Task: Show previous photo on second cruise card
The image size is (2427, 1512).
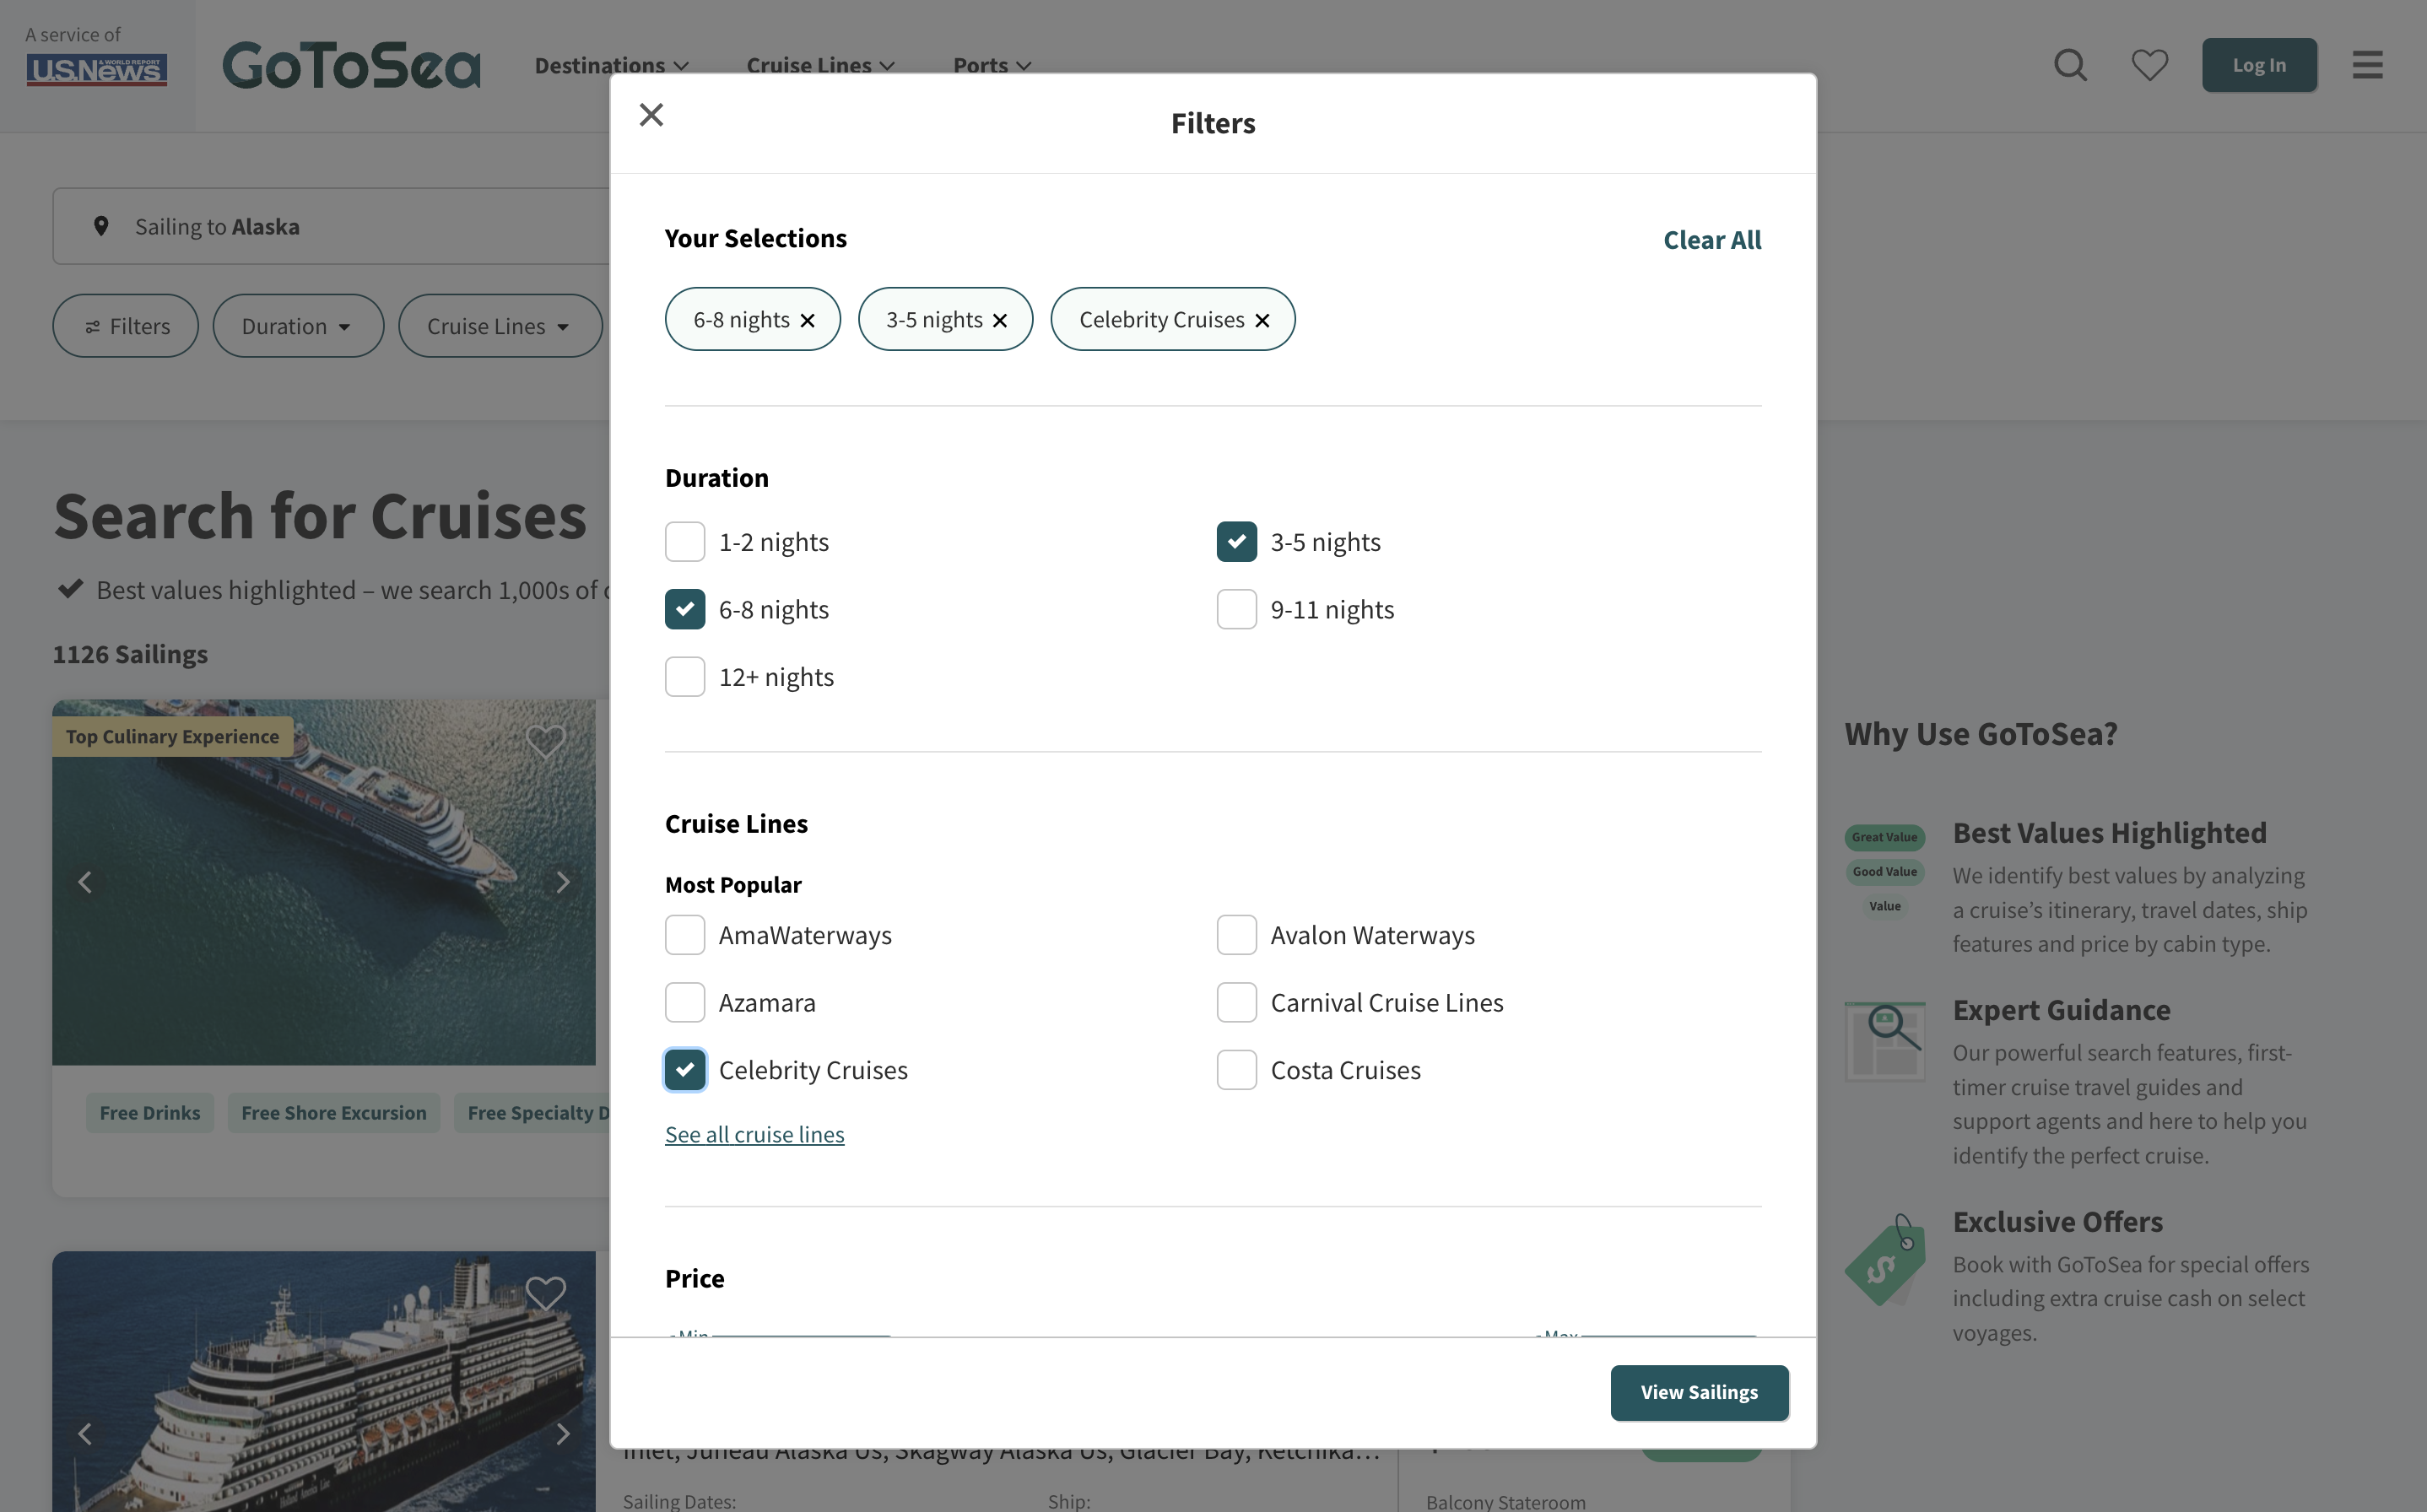Action: [x=85, y=1434]
